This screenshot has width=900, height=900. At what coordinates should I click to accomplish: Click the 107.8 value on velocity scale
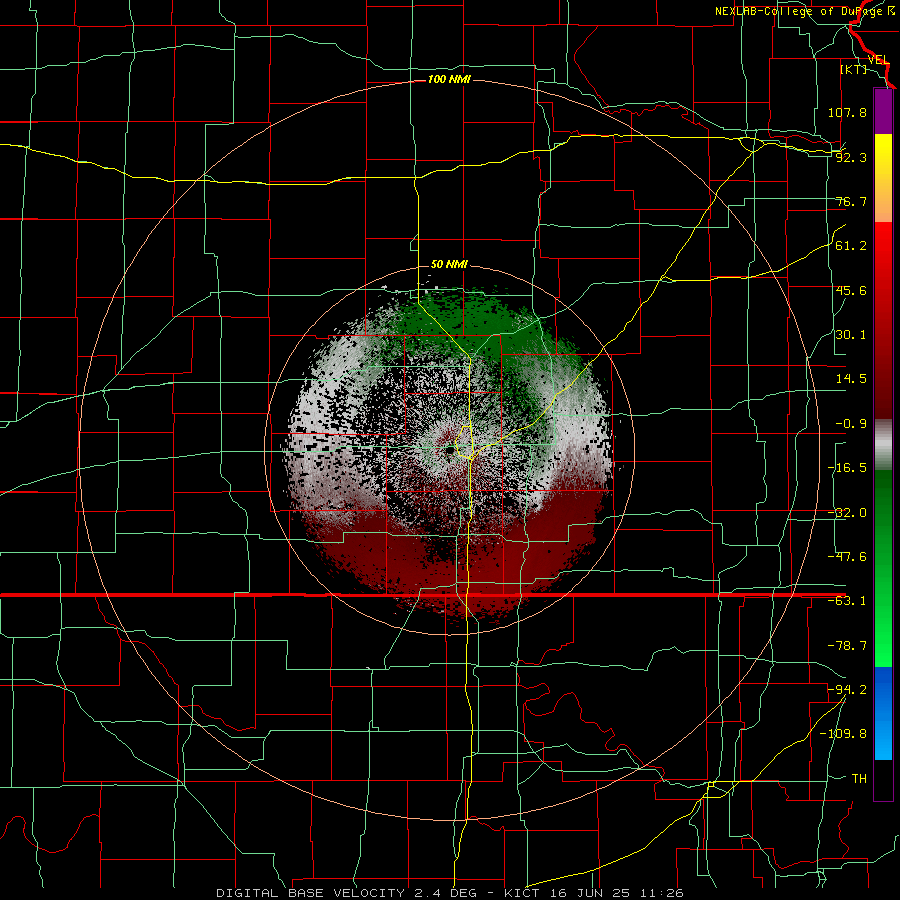pos(847,112)
